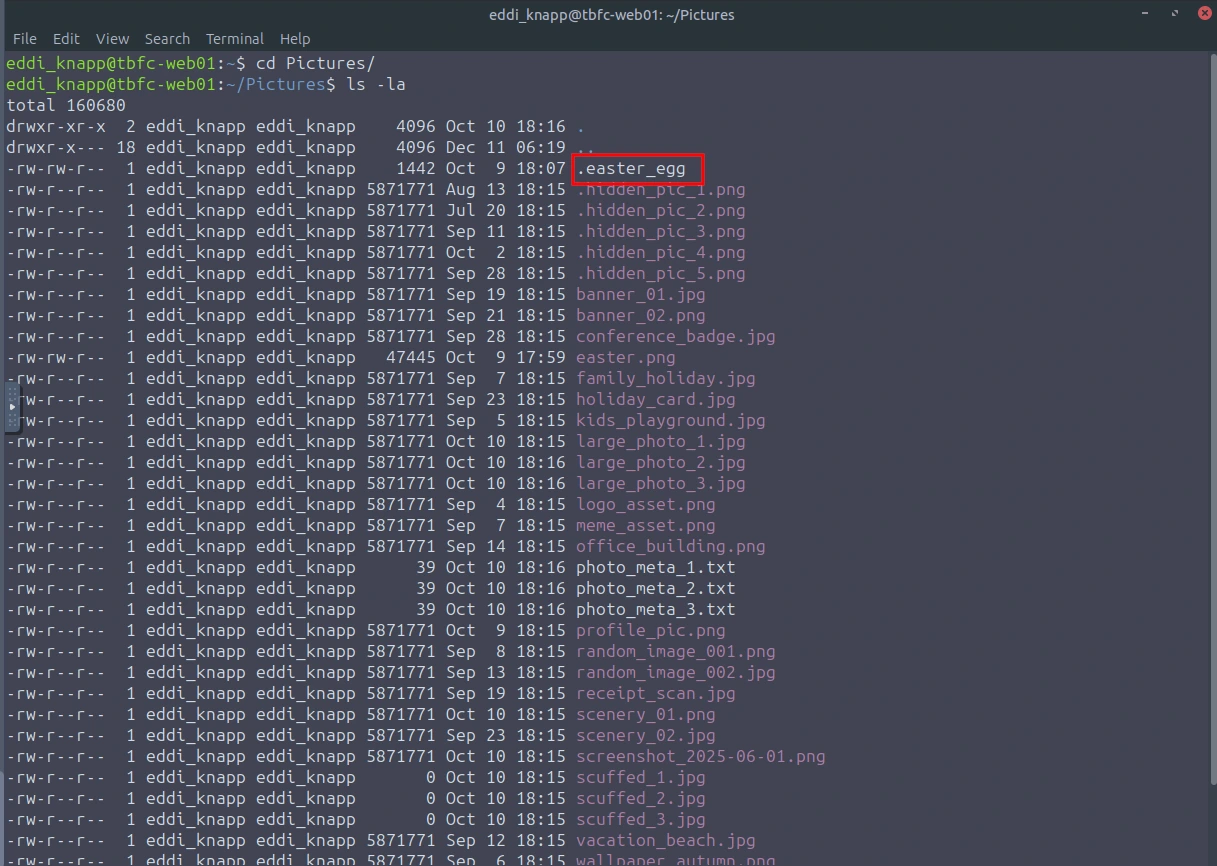Click the ls -la command text
Screen dimensions: 1217x866
375,84
